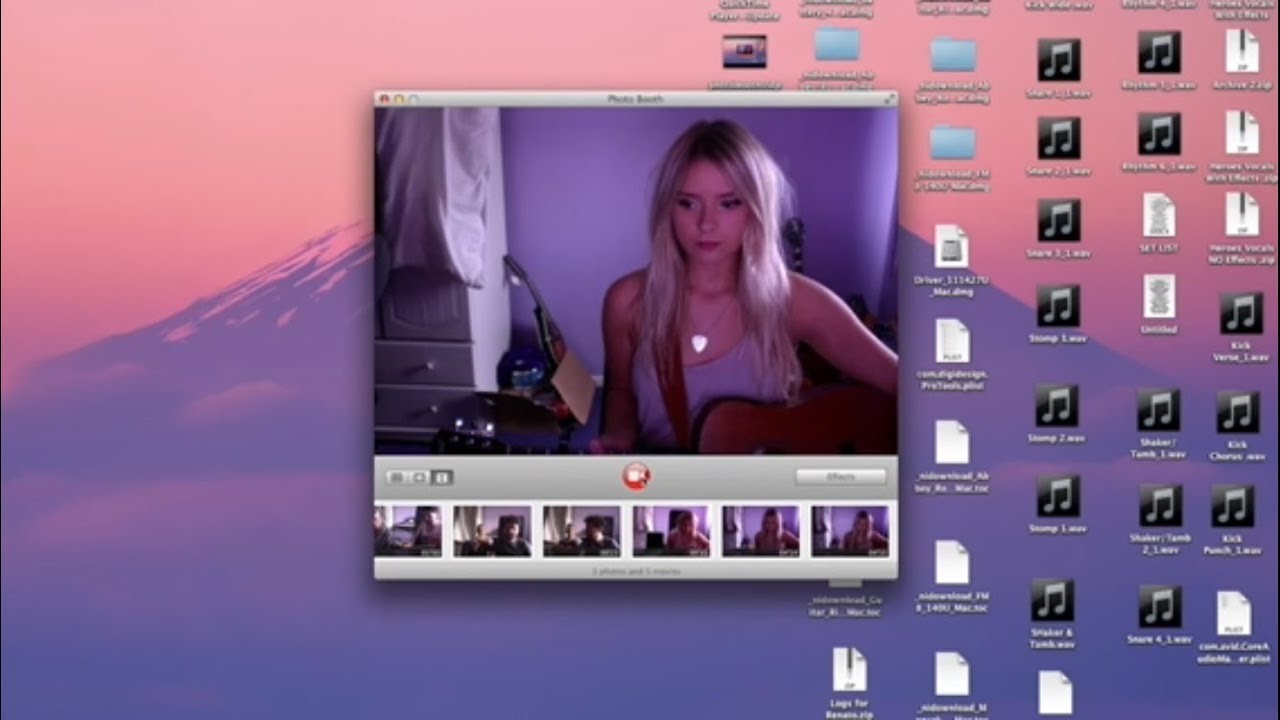The height and width of the screenshot is (720, 1280).
Task: Select the Shaker/Tamb 2_1.wav audio file icon
Action: (1160, 506)
